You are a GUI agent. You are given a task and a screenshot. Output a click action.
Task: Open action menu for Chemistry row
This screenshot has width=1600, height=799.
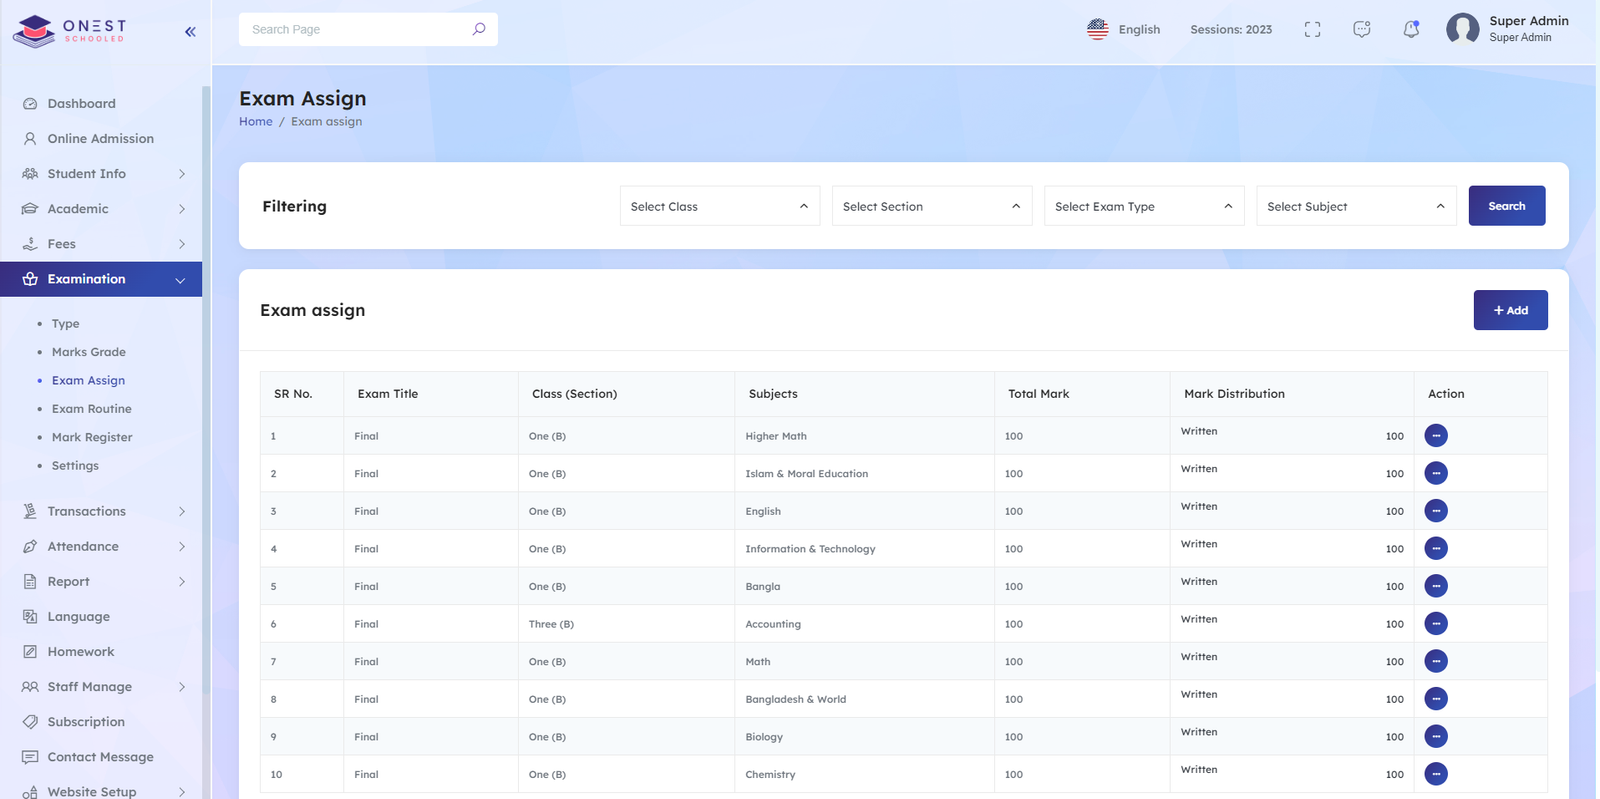[x=1436, y=774]
